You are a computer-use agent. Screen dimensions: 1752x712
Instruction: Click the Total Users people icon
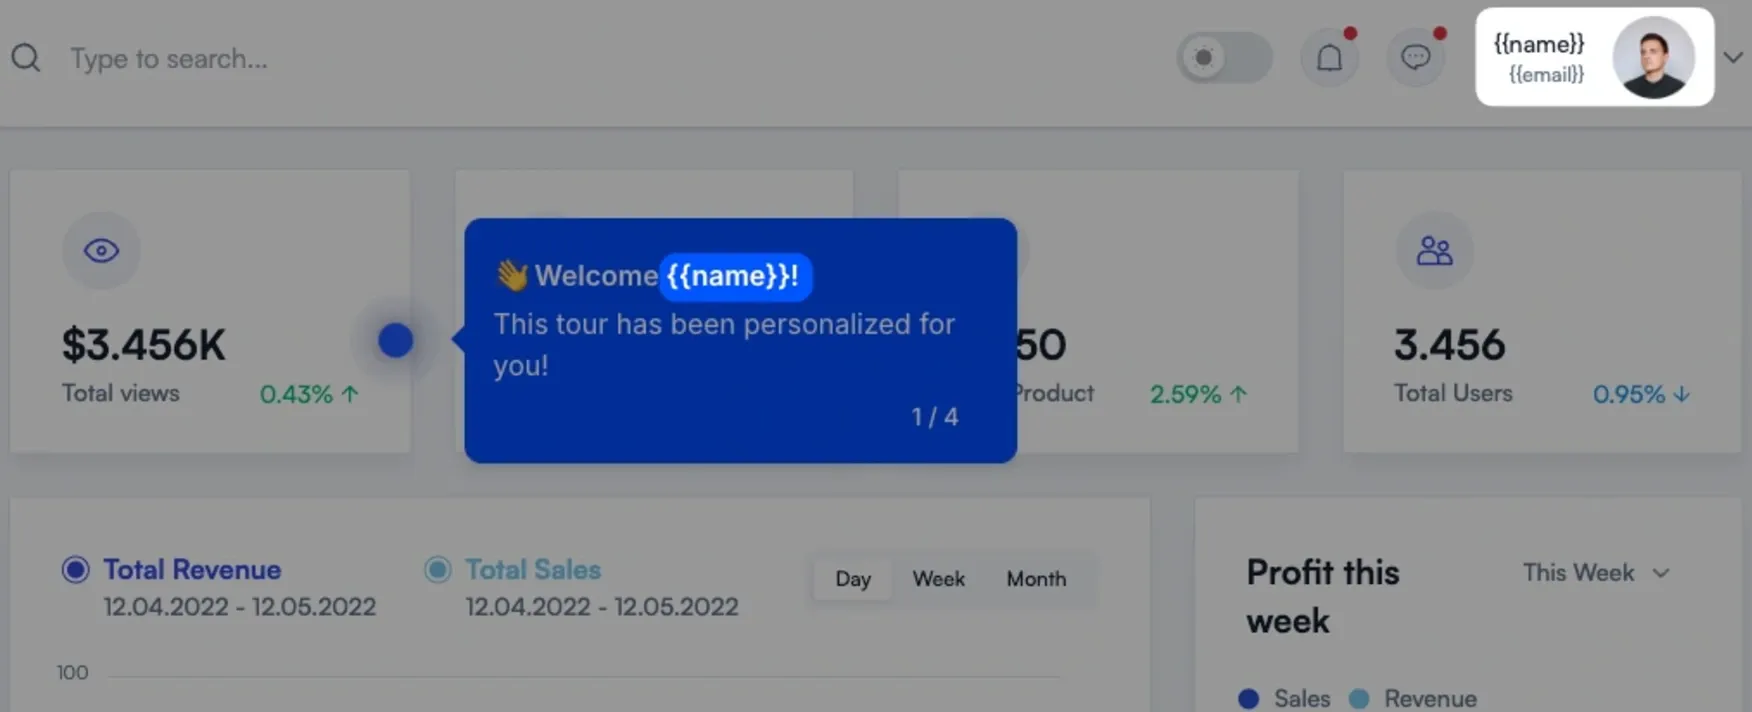click(x=1434, y=250)
